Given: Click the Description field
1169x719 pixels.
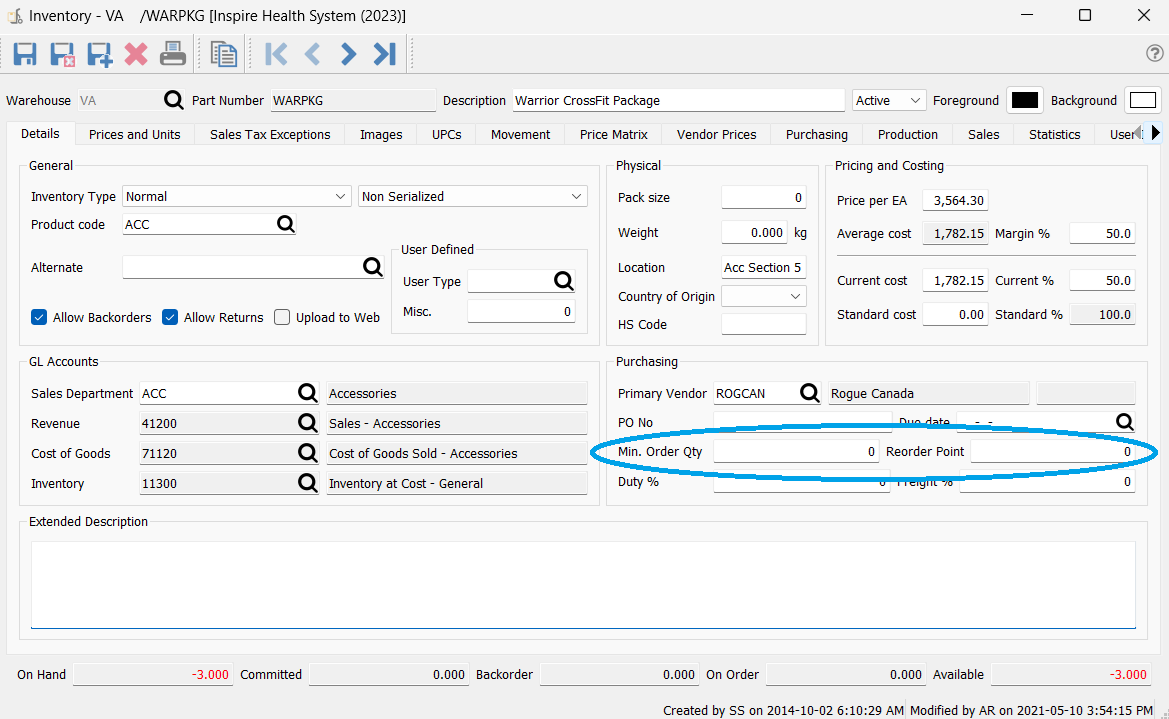Looking at the screenshot, I should click(678, 100).
